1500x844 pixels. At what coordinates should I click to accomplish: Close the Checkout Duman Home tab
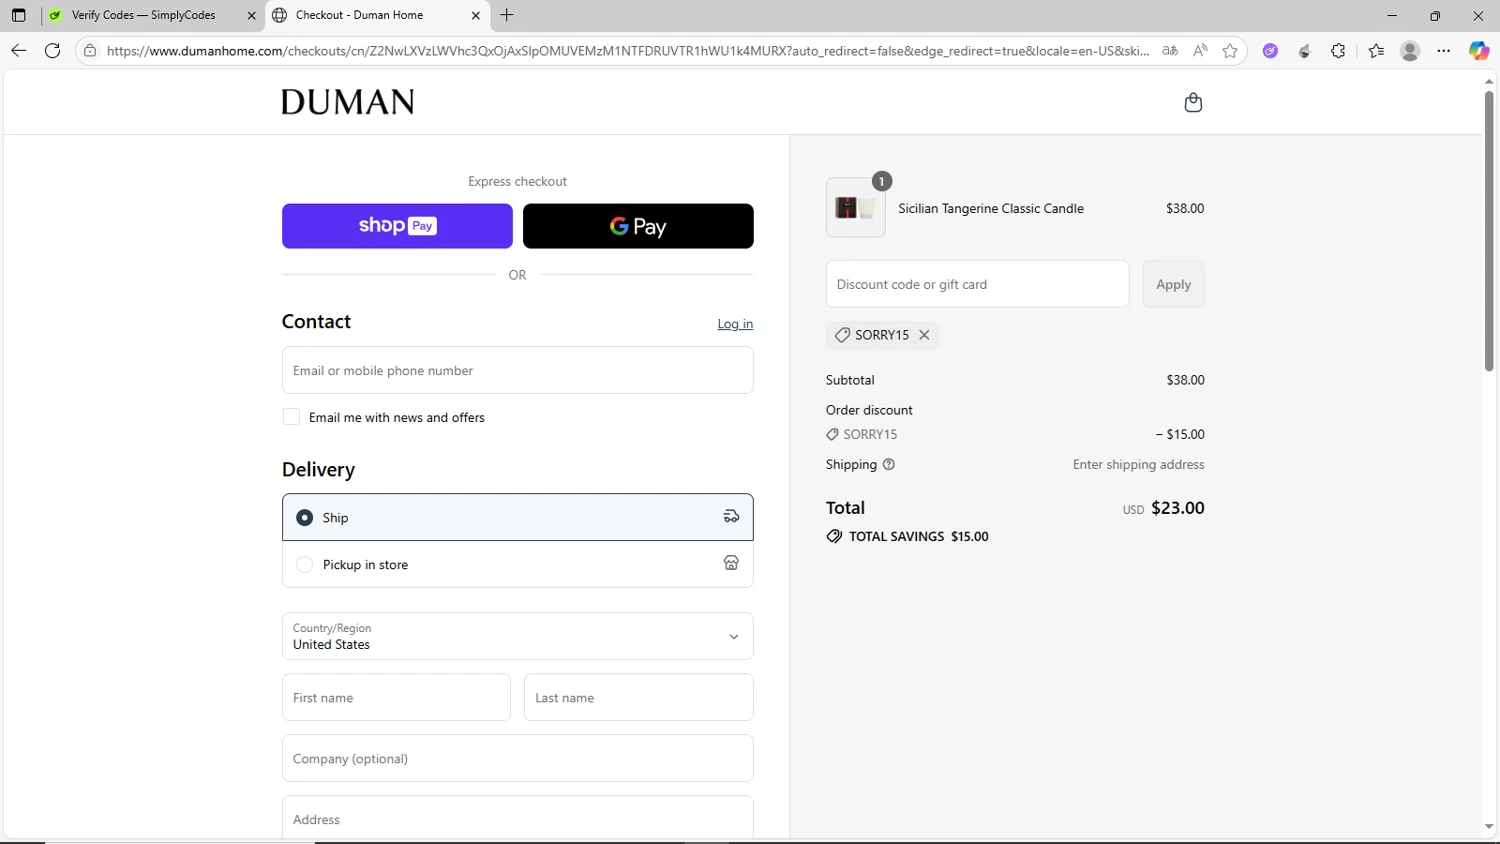476,15
